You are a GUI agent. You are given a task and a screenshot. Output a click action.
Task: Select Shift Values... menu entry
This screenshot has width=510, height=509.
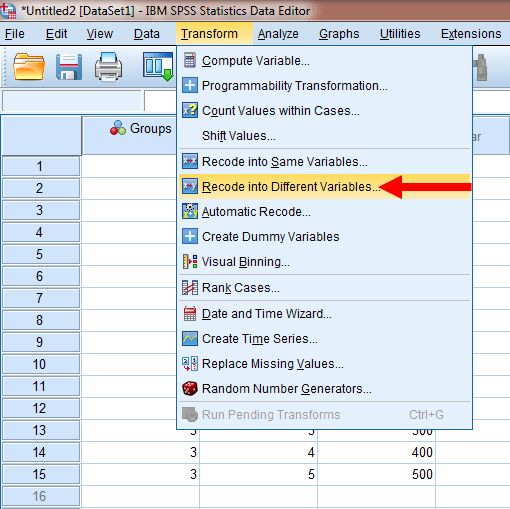324,135
